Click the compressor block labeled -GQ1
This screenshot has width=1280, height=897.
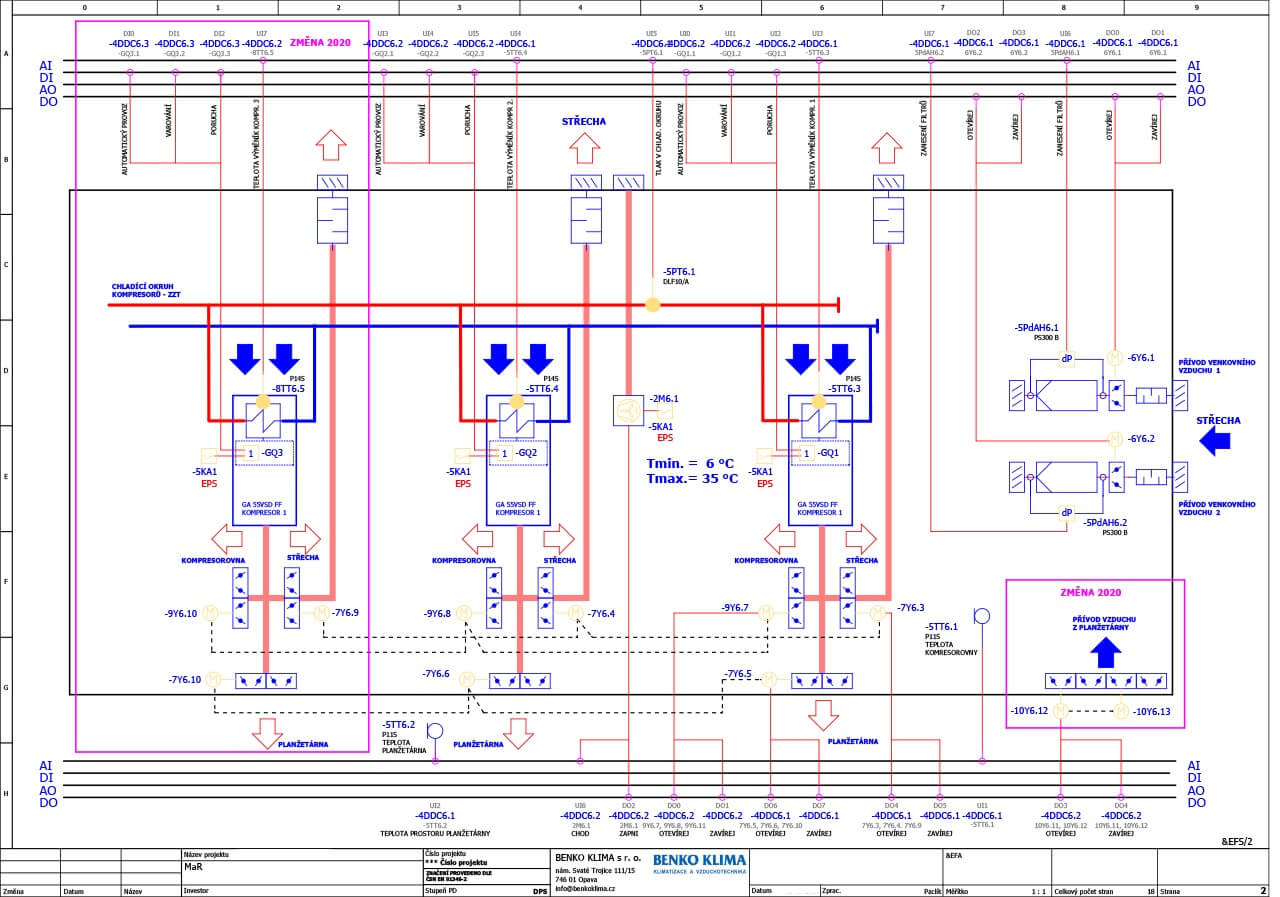(820, 458)
